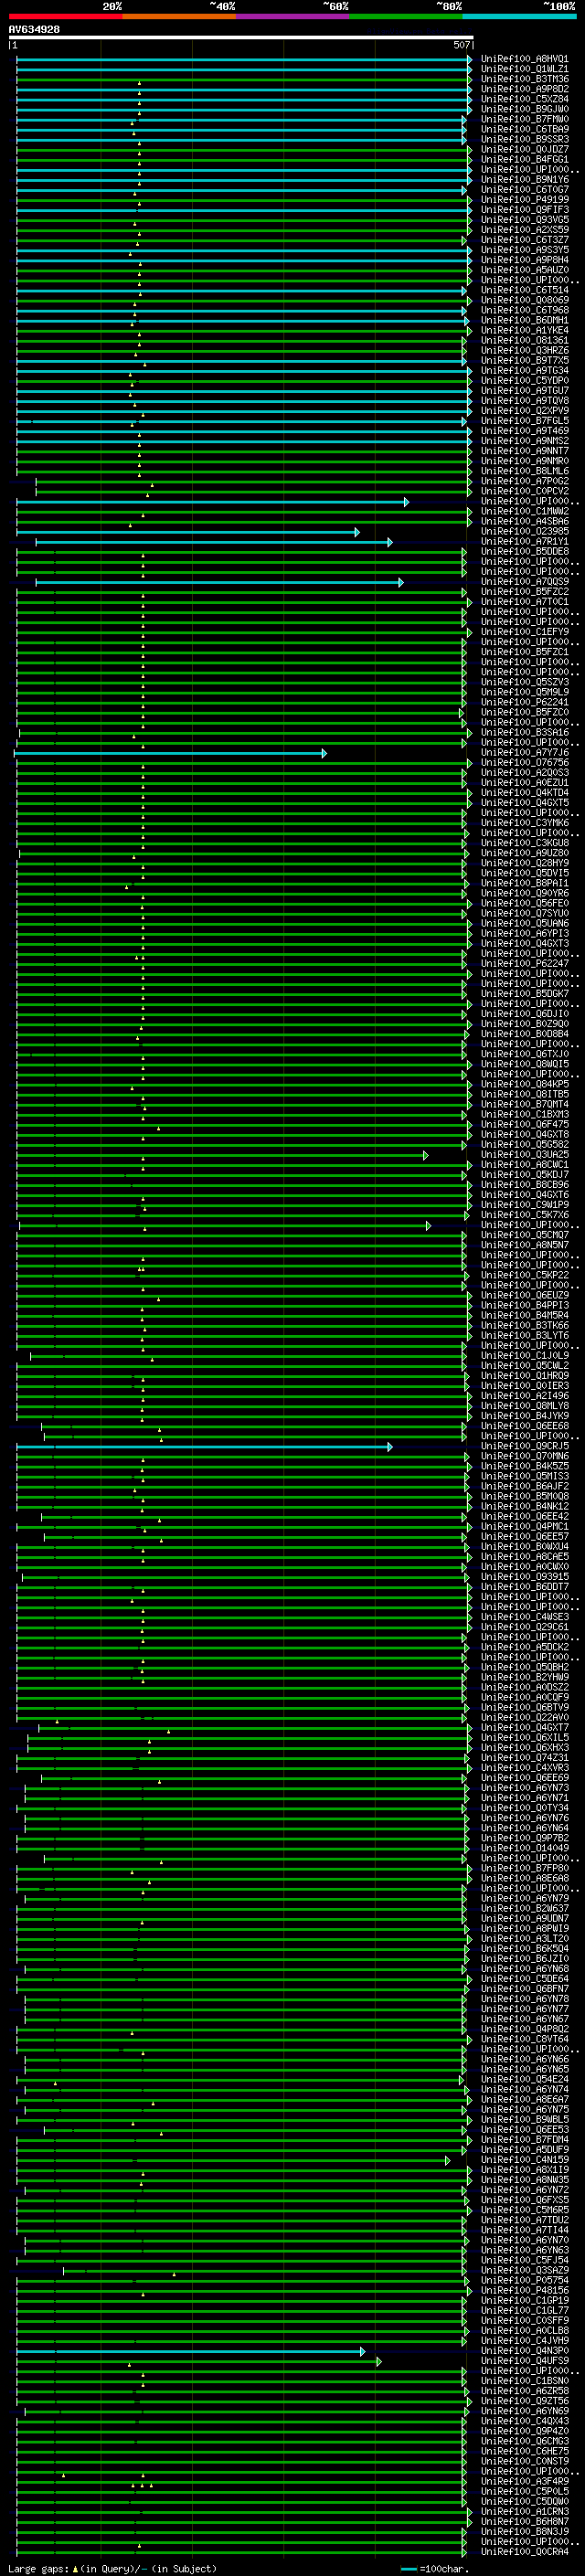Click the UniRef100_A9NNT7 hit label

524,451
